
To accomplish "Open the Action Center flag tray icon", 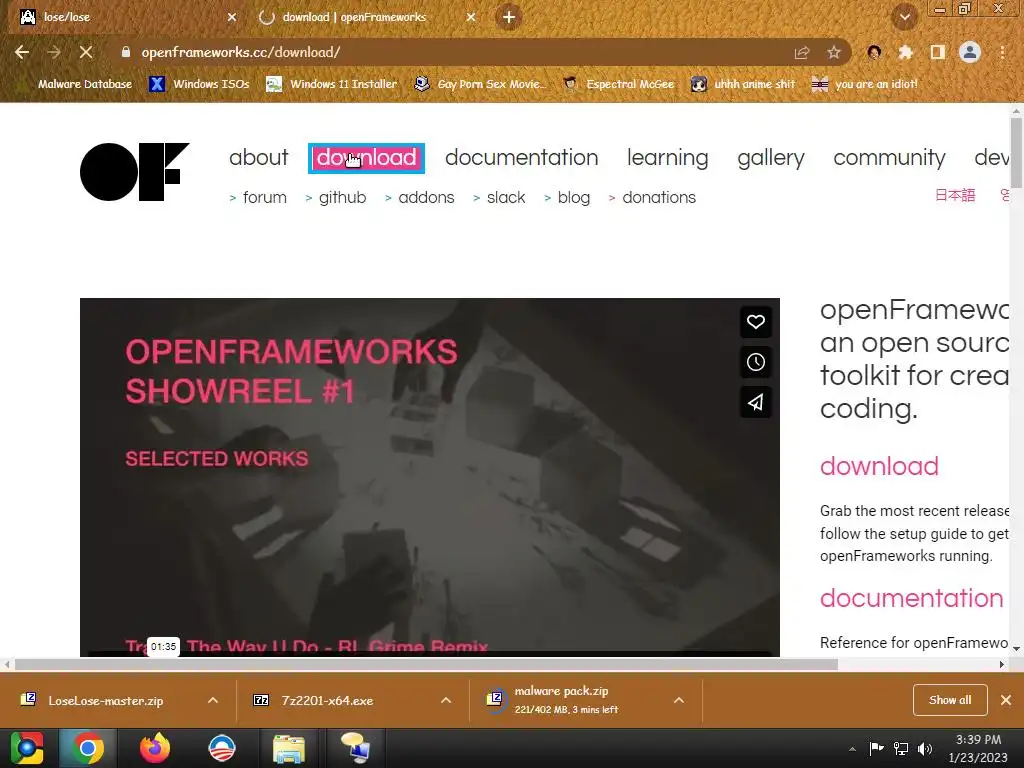I will (876, 748).
